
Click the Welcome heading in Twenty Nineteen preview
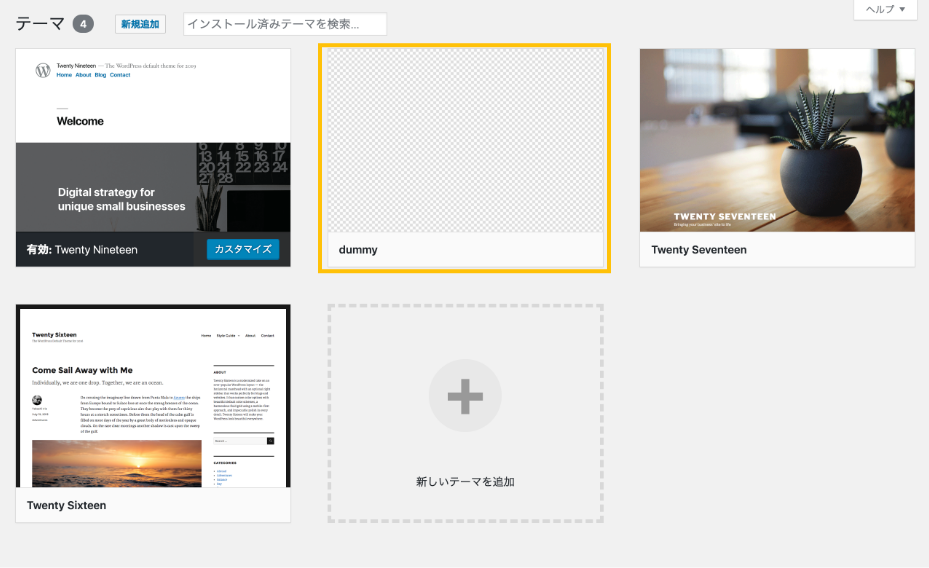80,121
